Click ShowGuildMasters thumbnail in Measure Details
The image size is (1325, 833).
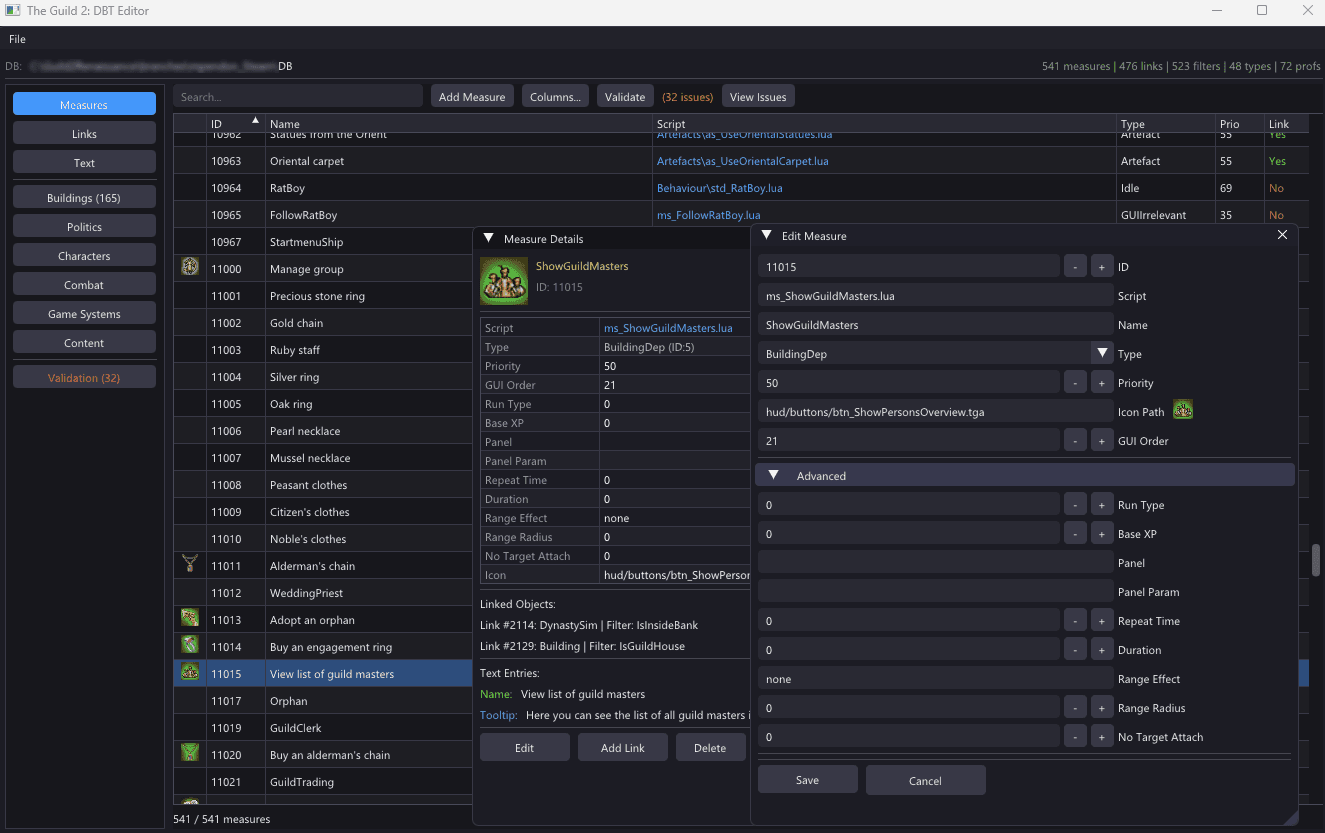(x=504, y=280)
